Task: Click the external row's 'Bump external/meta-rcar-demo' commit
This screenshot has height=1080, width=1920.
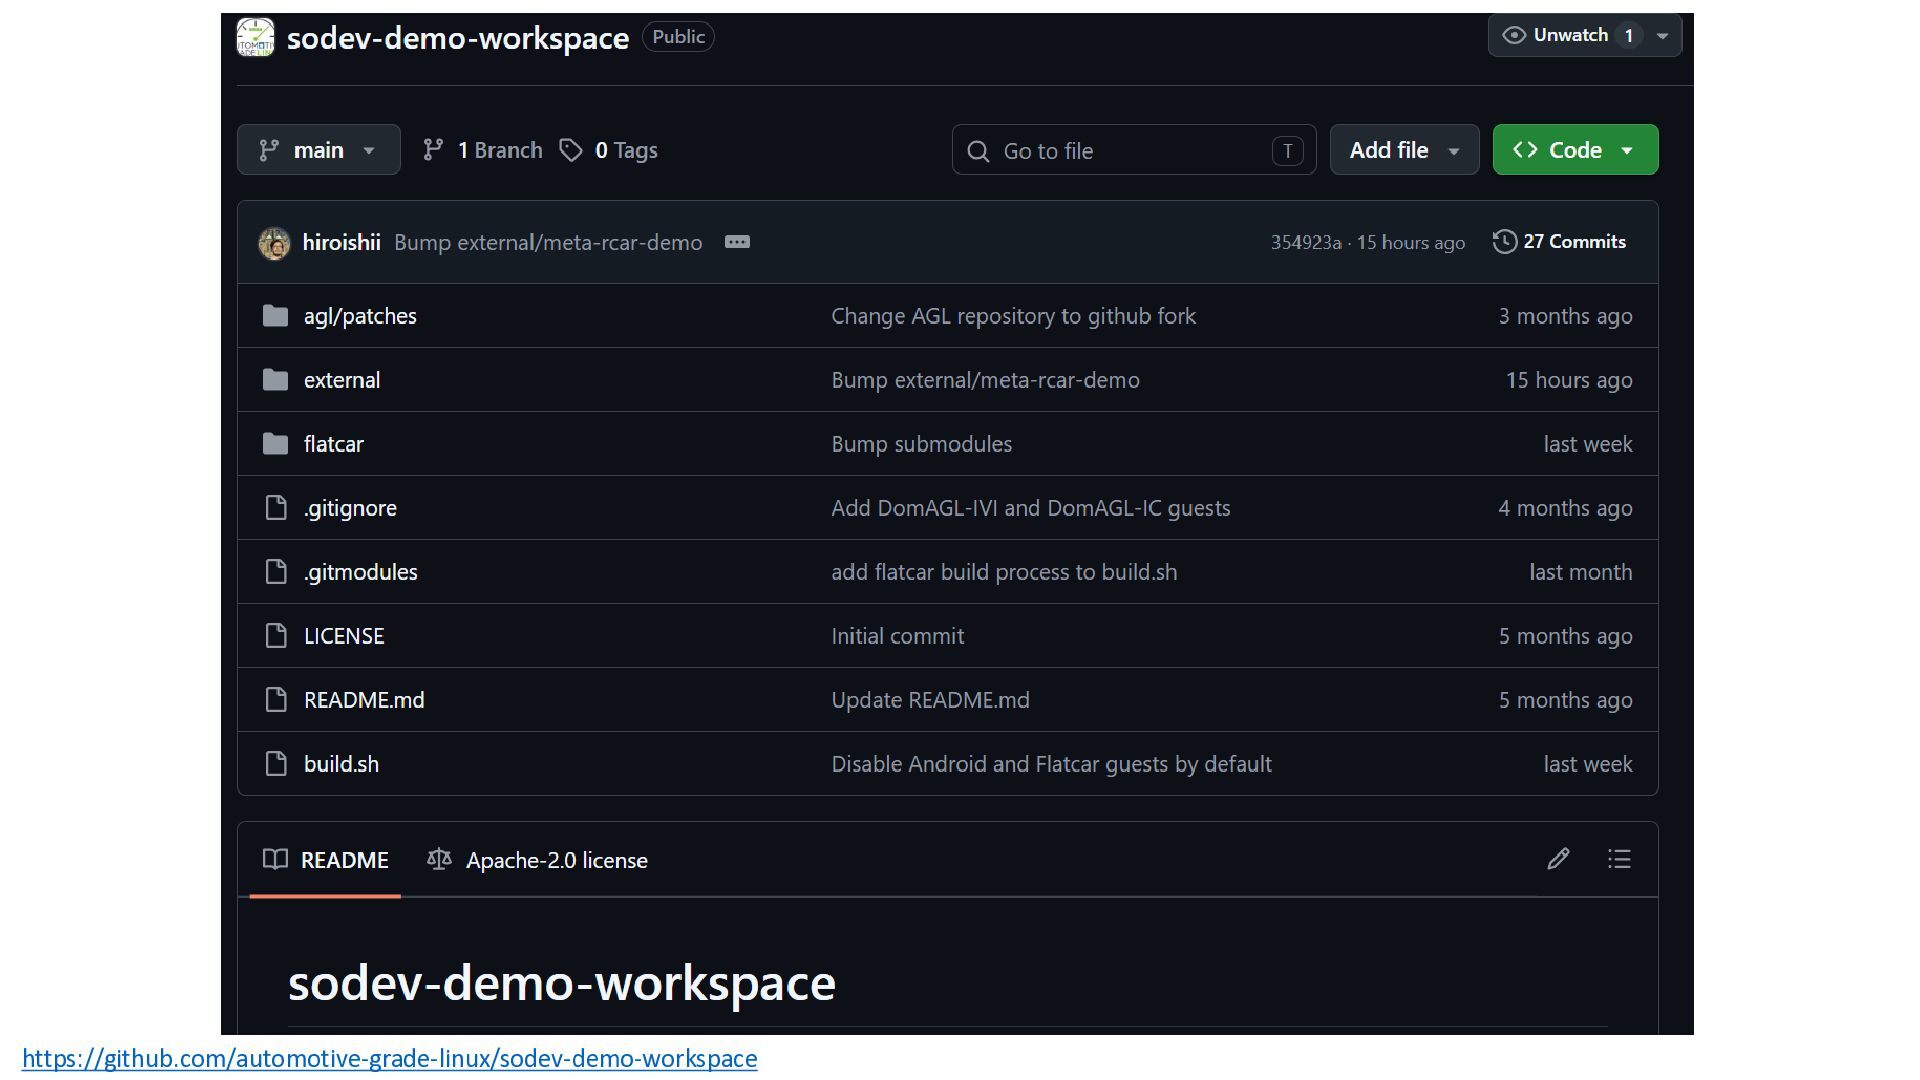Action: pos(986,380)
